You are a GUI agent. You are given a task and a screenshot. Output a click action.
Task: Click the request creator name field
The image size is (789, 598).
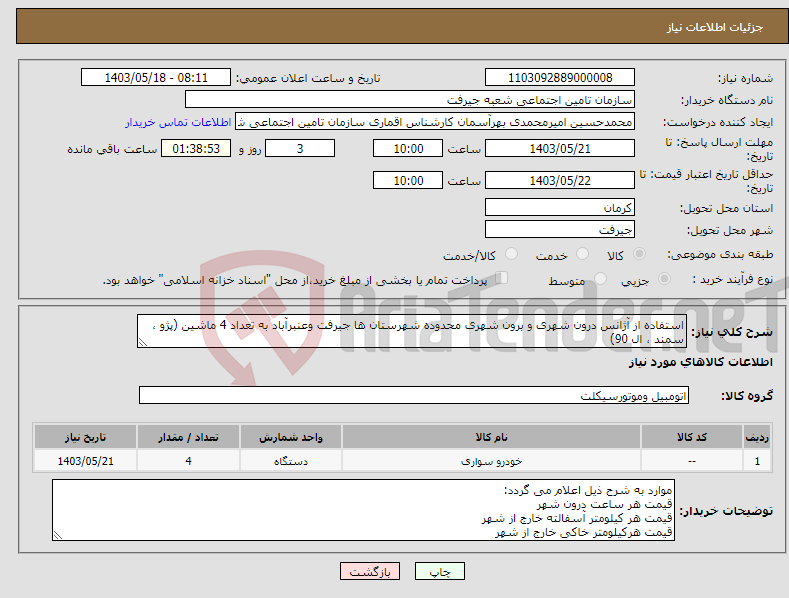point(435,122)
